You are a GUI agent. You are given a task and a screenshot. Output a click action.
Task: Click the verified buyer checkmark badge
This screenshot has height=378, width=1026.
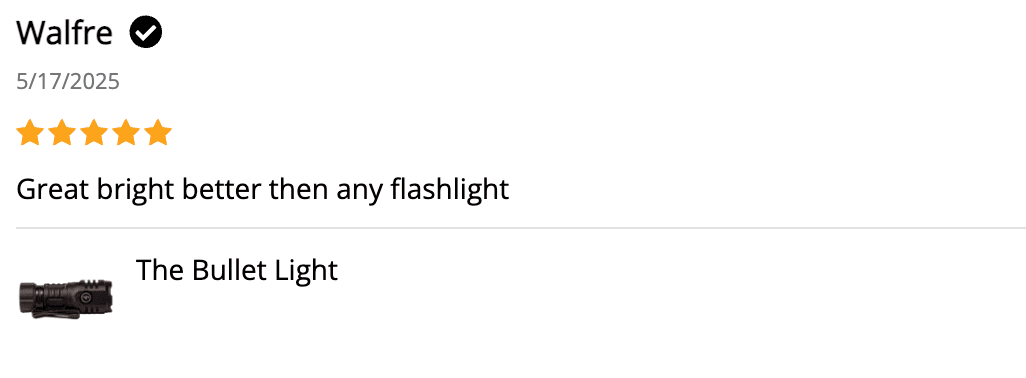pyautogui.click(x=146, y=33)
